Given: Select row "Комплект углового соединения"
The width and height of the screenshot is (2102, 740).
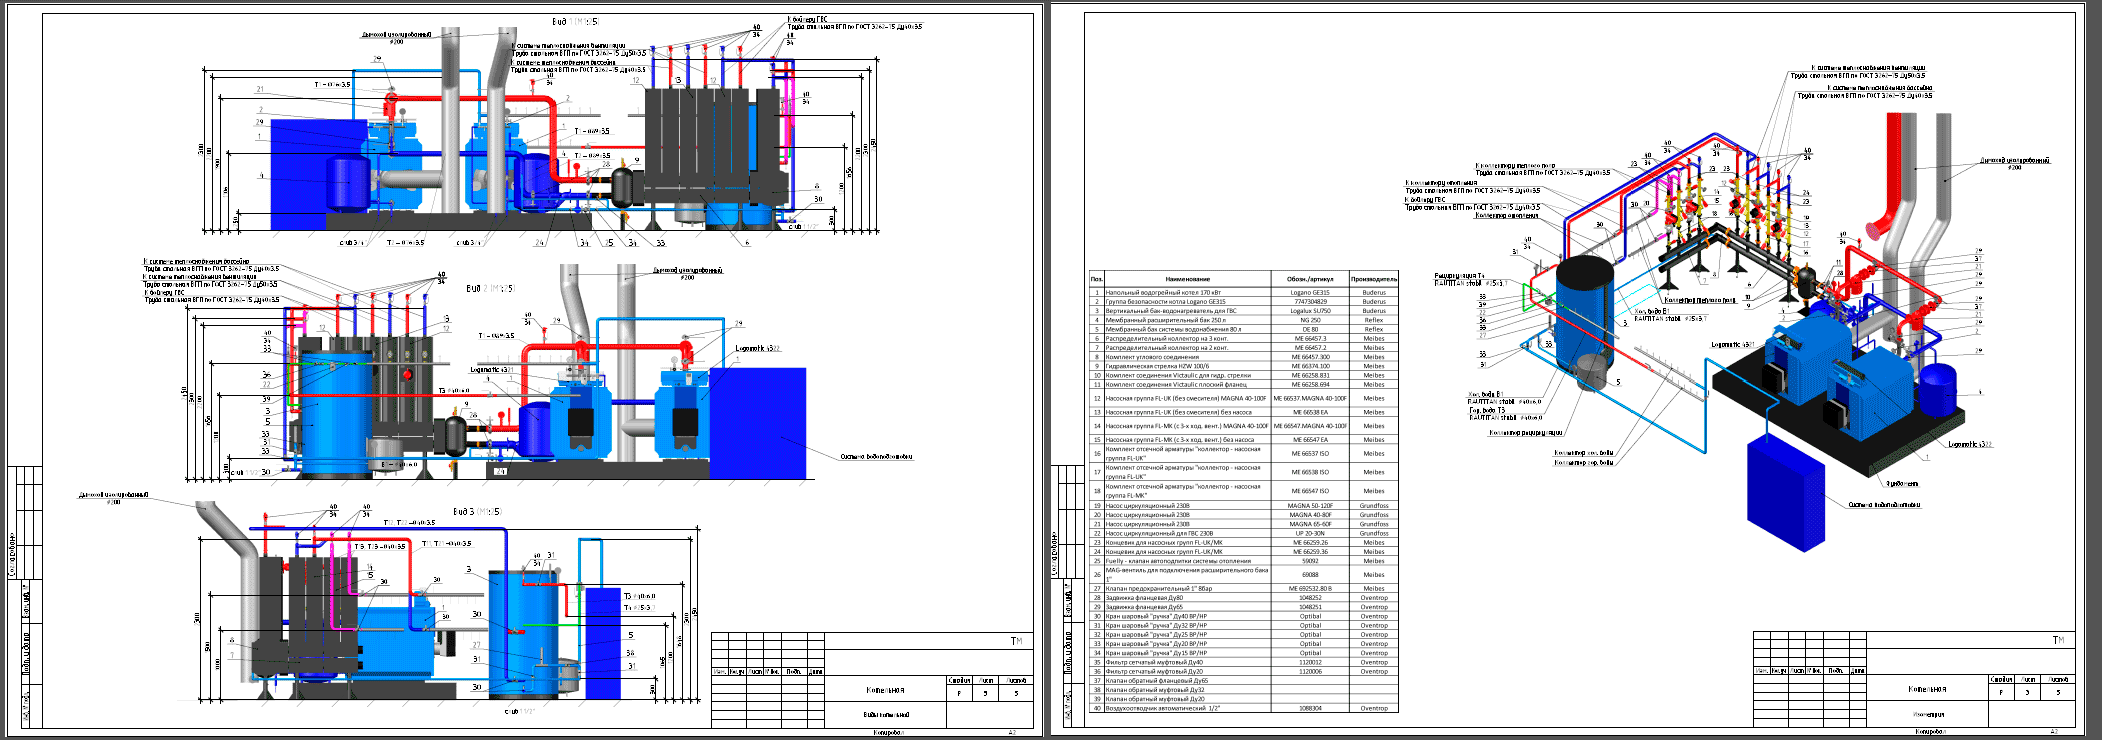Looking at the screenshot, I should coord(1244,357).
